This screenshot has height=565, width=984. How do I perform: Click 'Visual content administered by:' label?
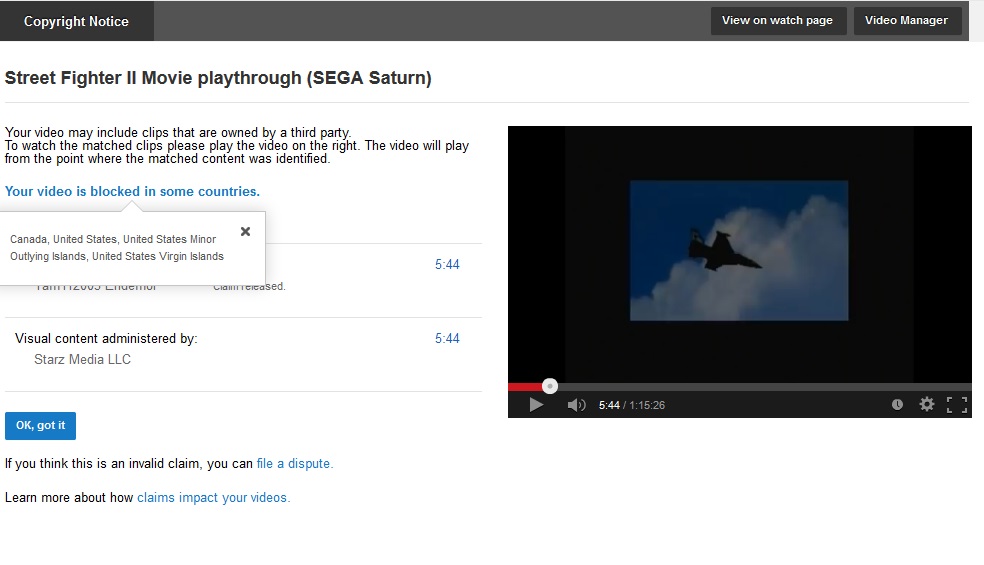point(106,339)
